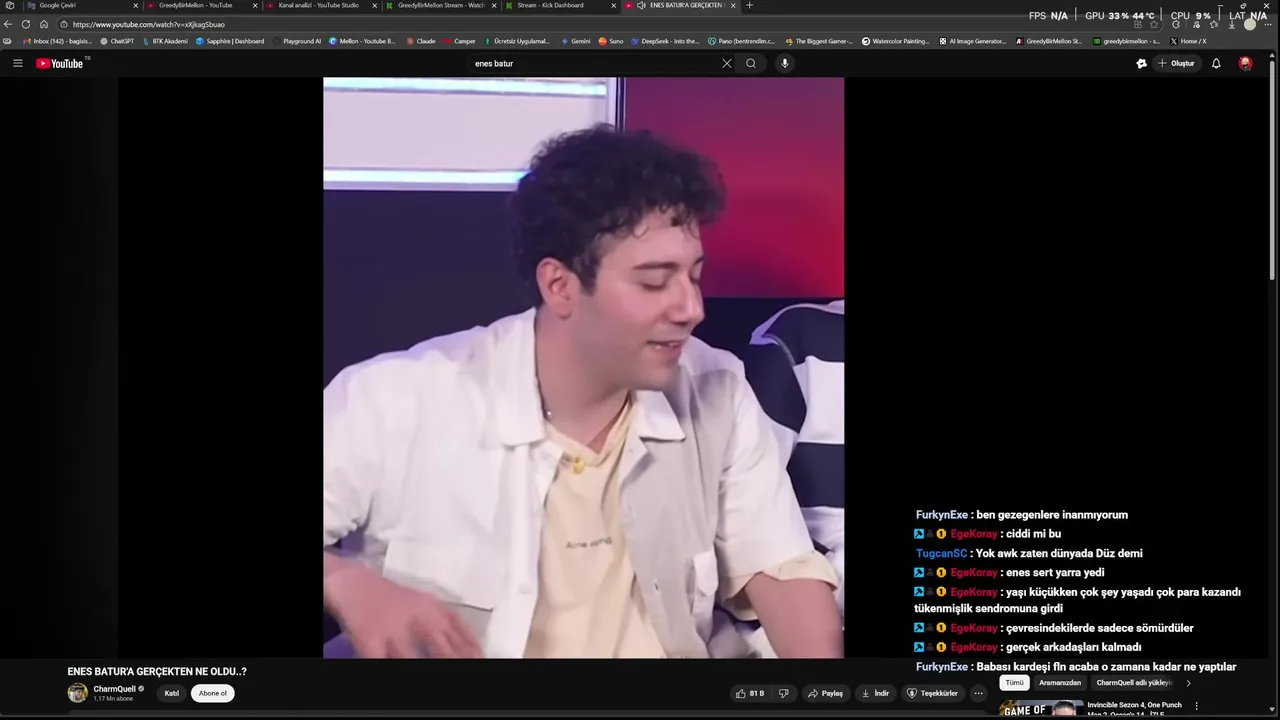1280x720 pixels.
Task: Open the AI Image Generator bookmark
Action: coord(972,41)
